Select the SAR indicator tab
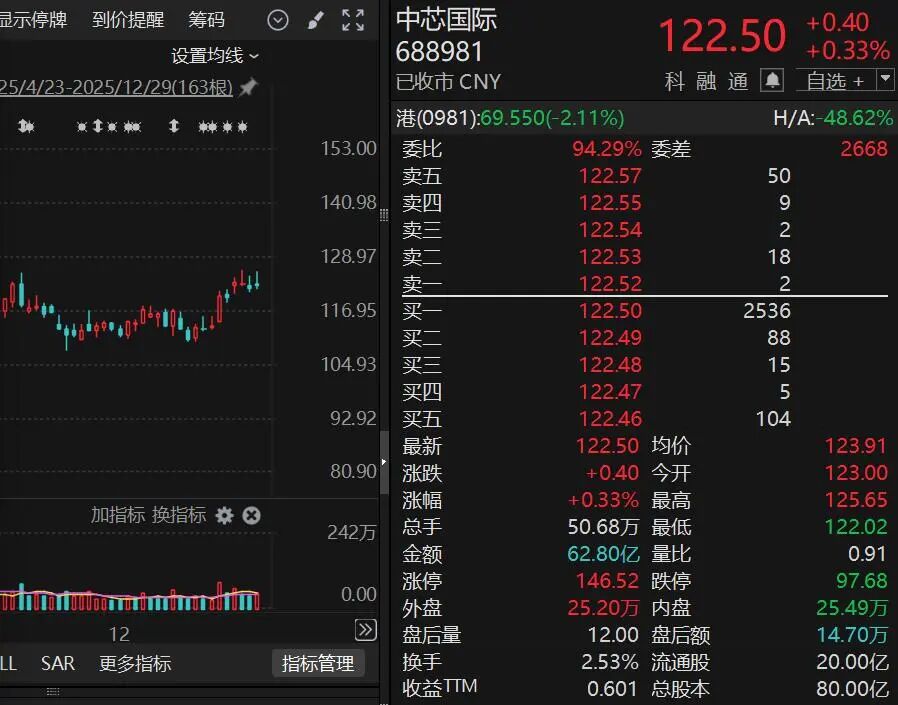The height and width of the screenshot is (705, 898). click(58, 663)
